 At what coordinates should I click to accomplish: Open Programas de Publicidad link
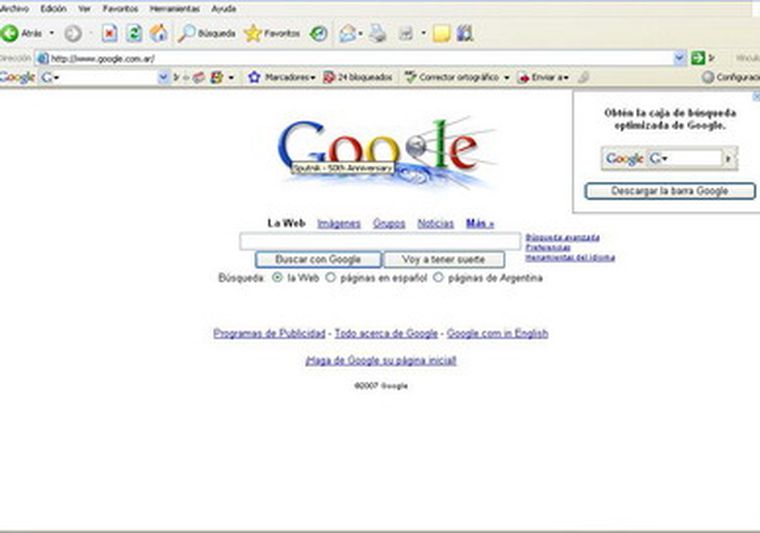click(x=269, y=333)
